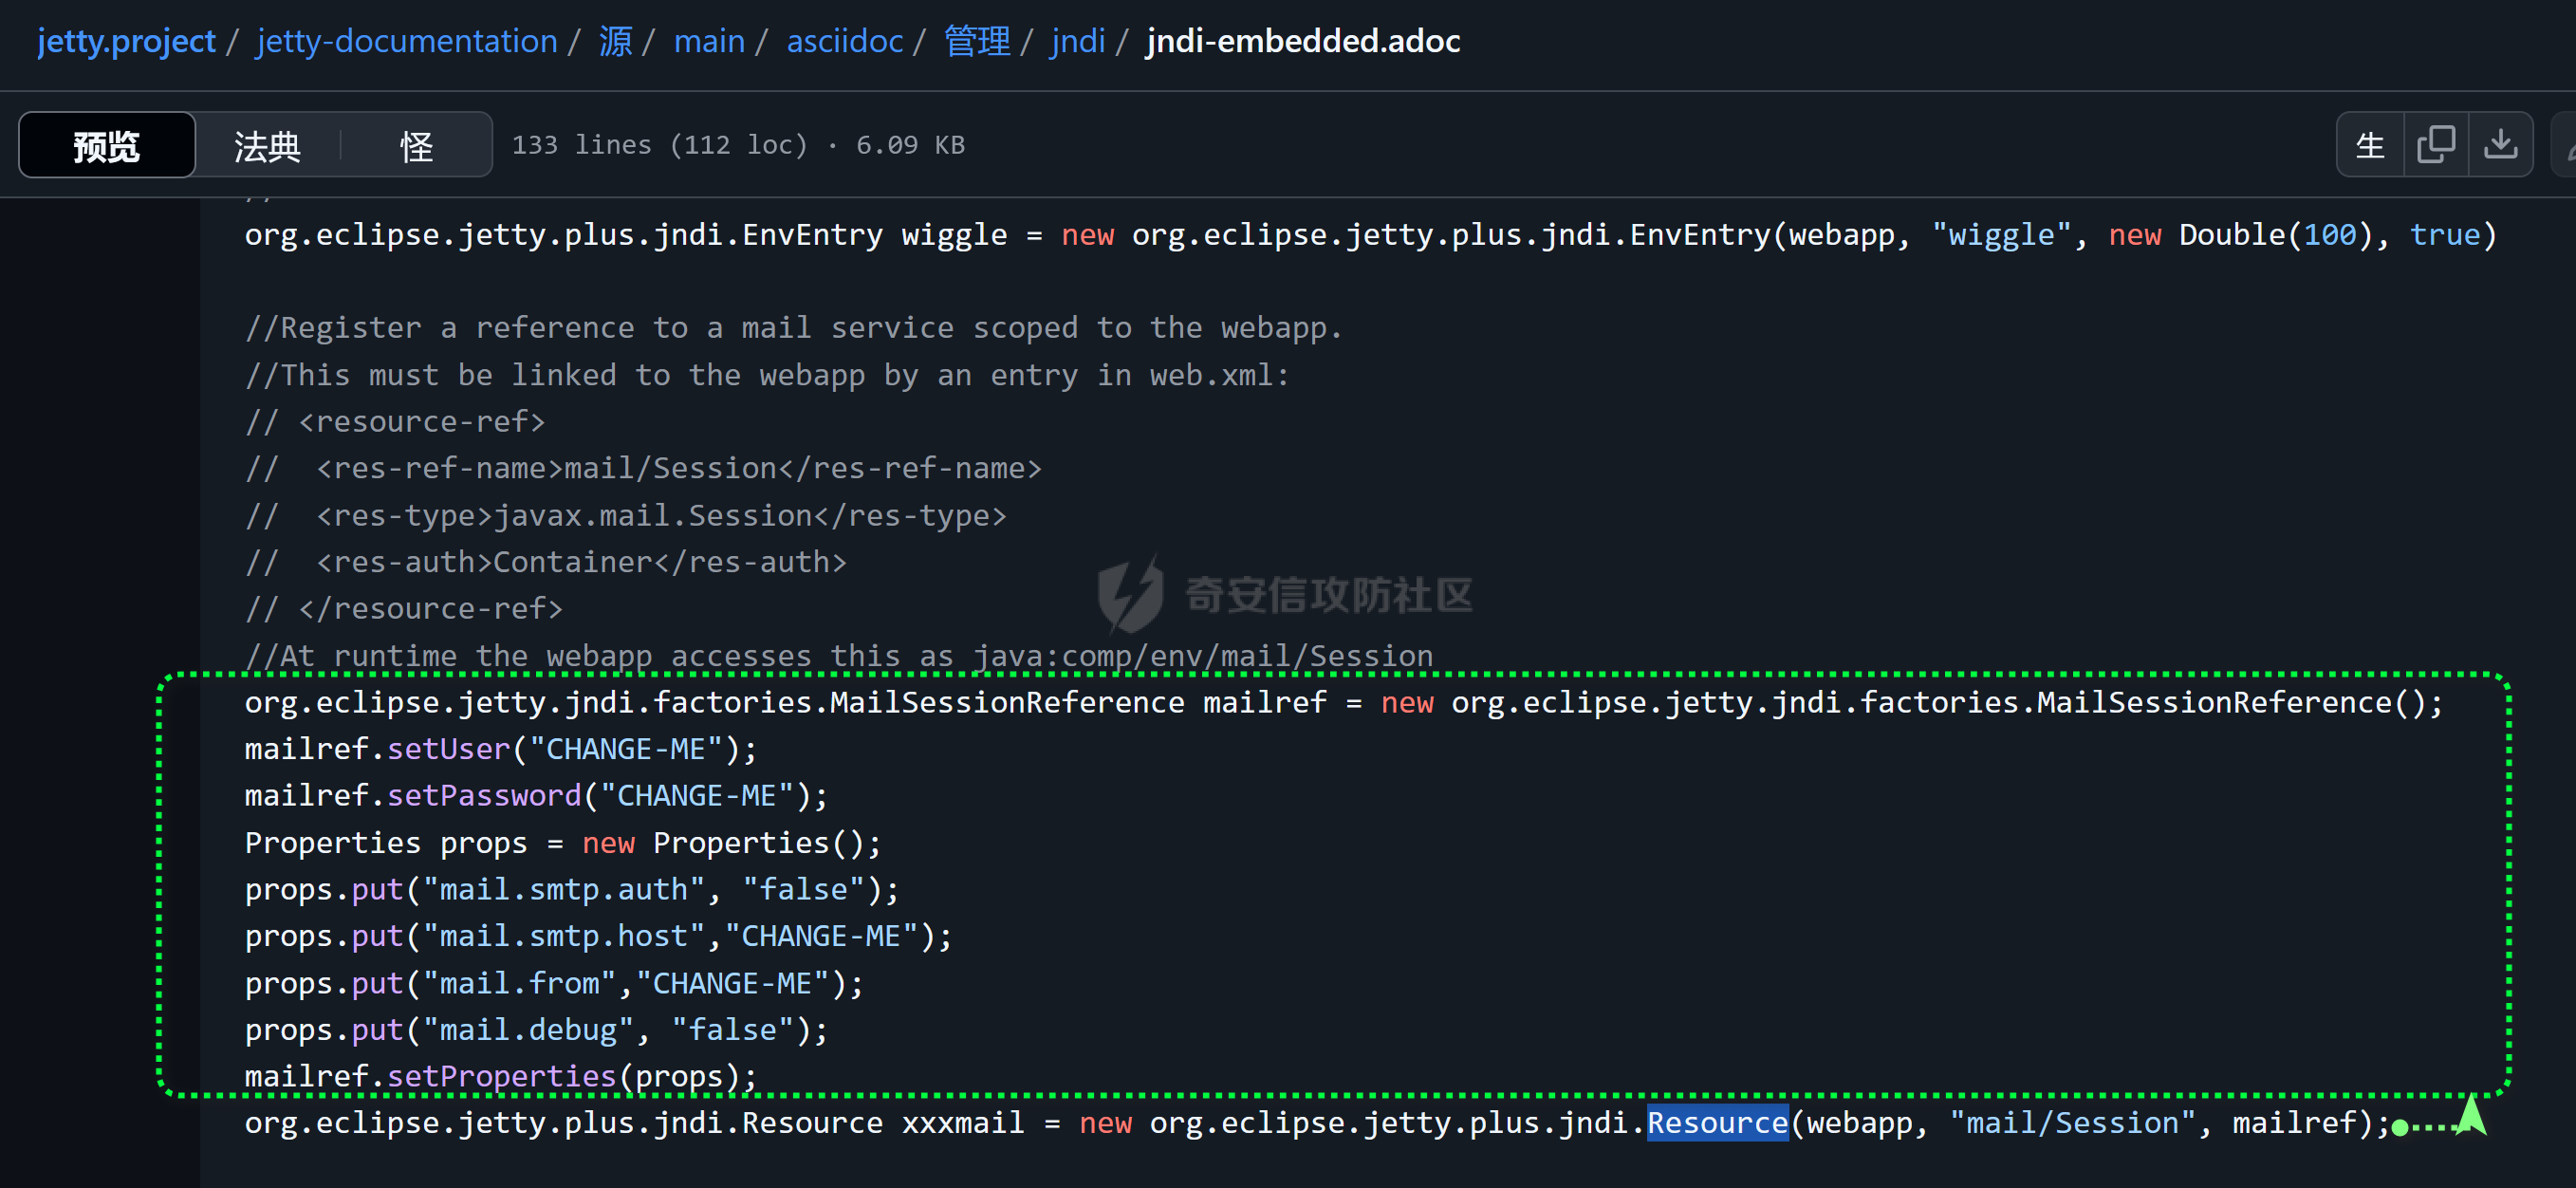The height and width of the screenshot is (1188, 2576).
Task: Go to the jndi breadcrumb folder
Action: coord(1078,41)
